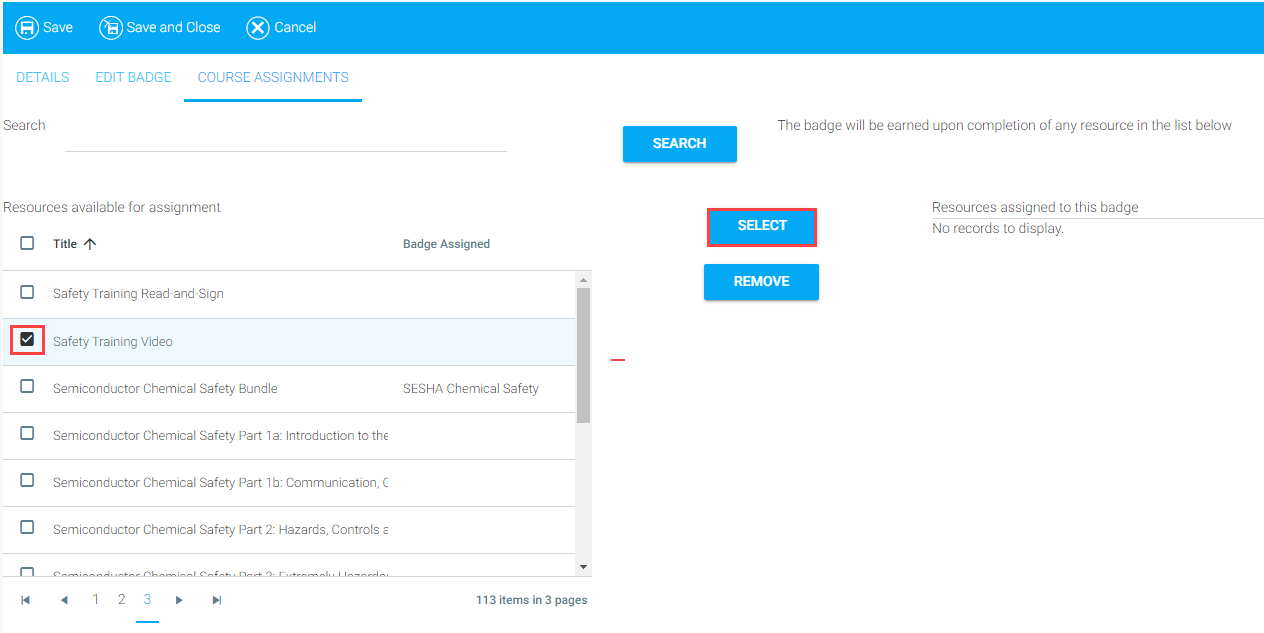Uncheck Safety Training Video checkbox
The width and height of the screenshot is (1264, 633).
[x=27, y=340]
